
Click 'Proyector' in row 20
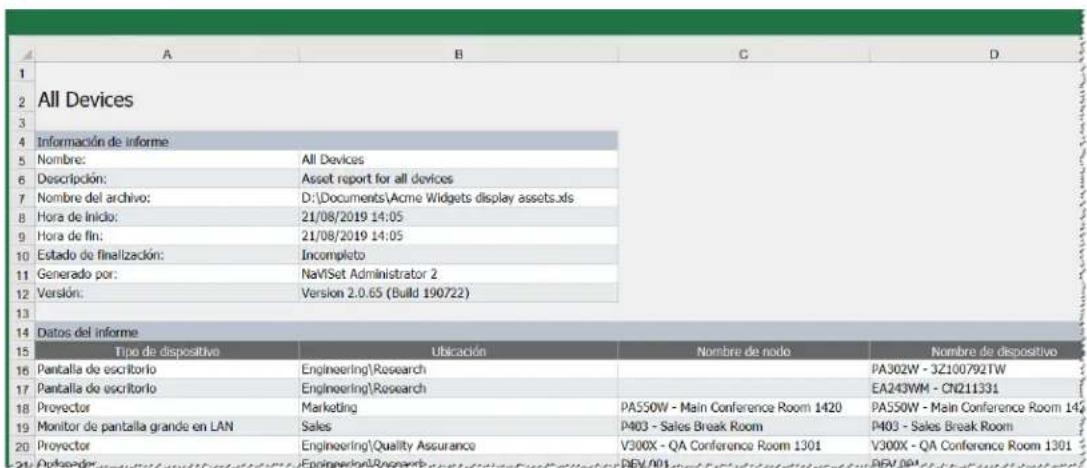[166, 446]
